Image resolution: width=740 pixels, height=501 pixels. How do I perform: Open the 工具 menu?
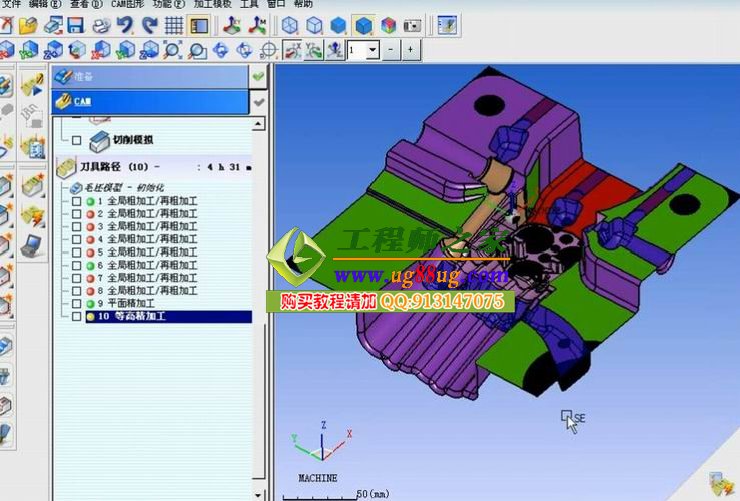248,4
